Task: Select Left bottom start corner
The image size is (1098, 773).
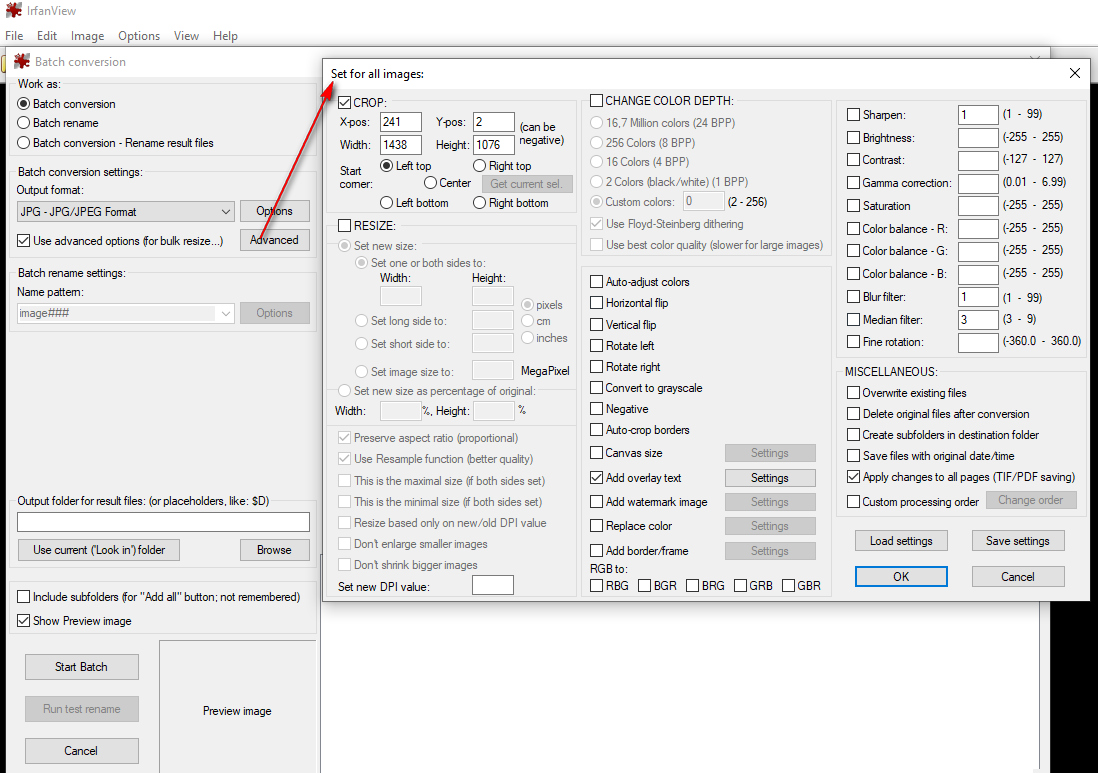Action: [387, 202]
